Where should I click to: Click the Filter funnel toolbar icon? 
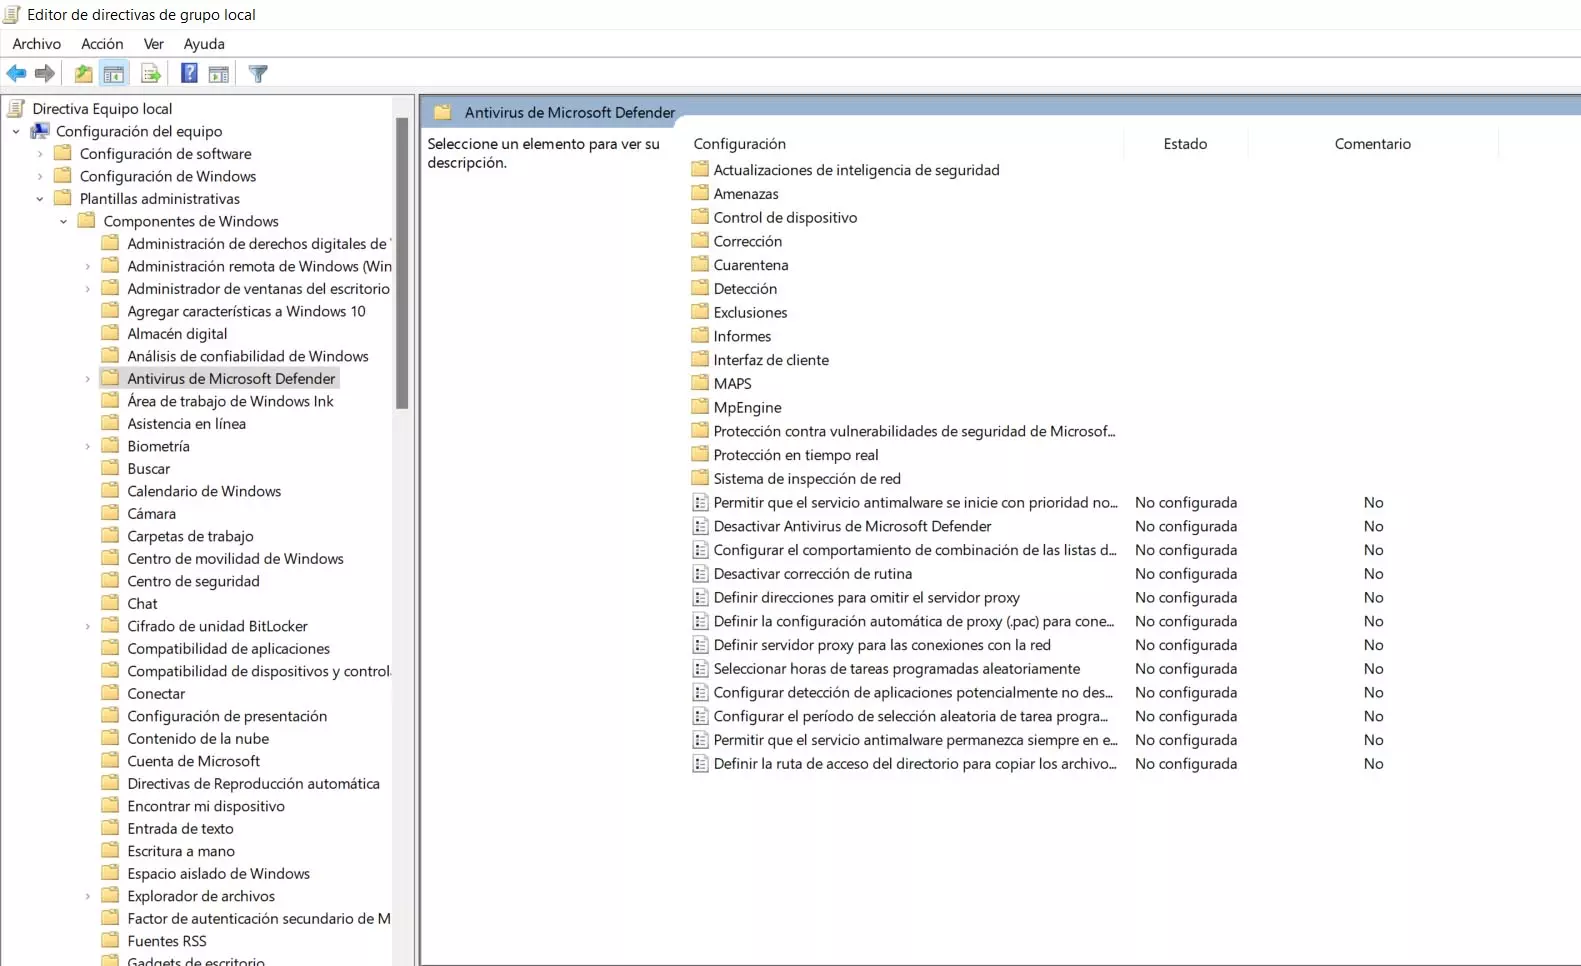tap(258, 73)
